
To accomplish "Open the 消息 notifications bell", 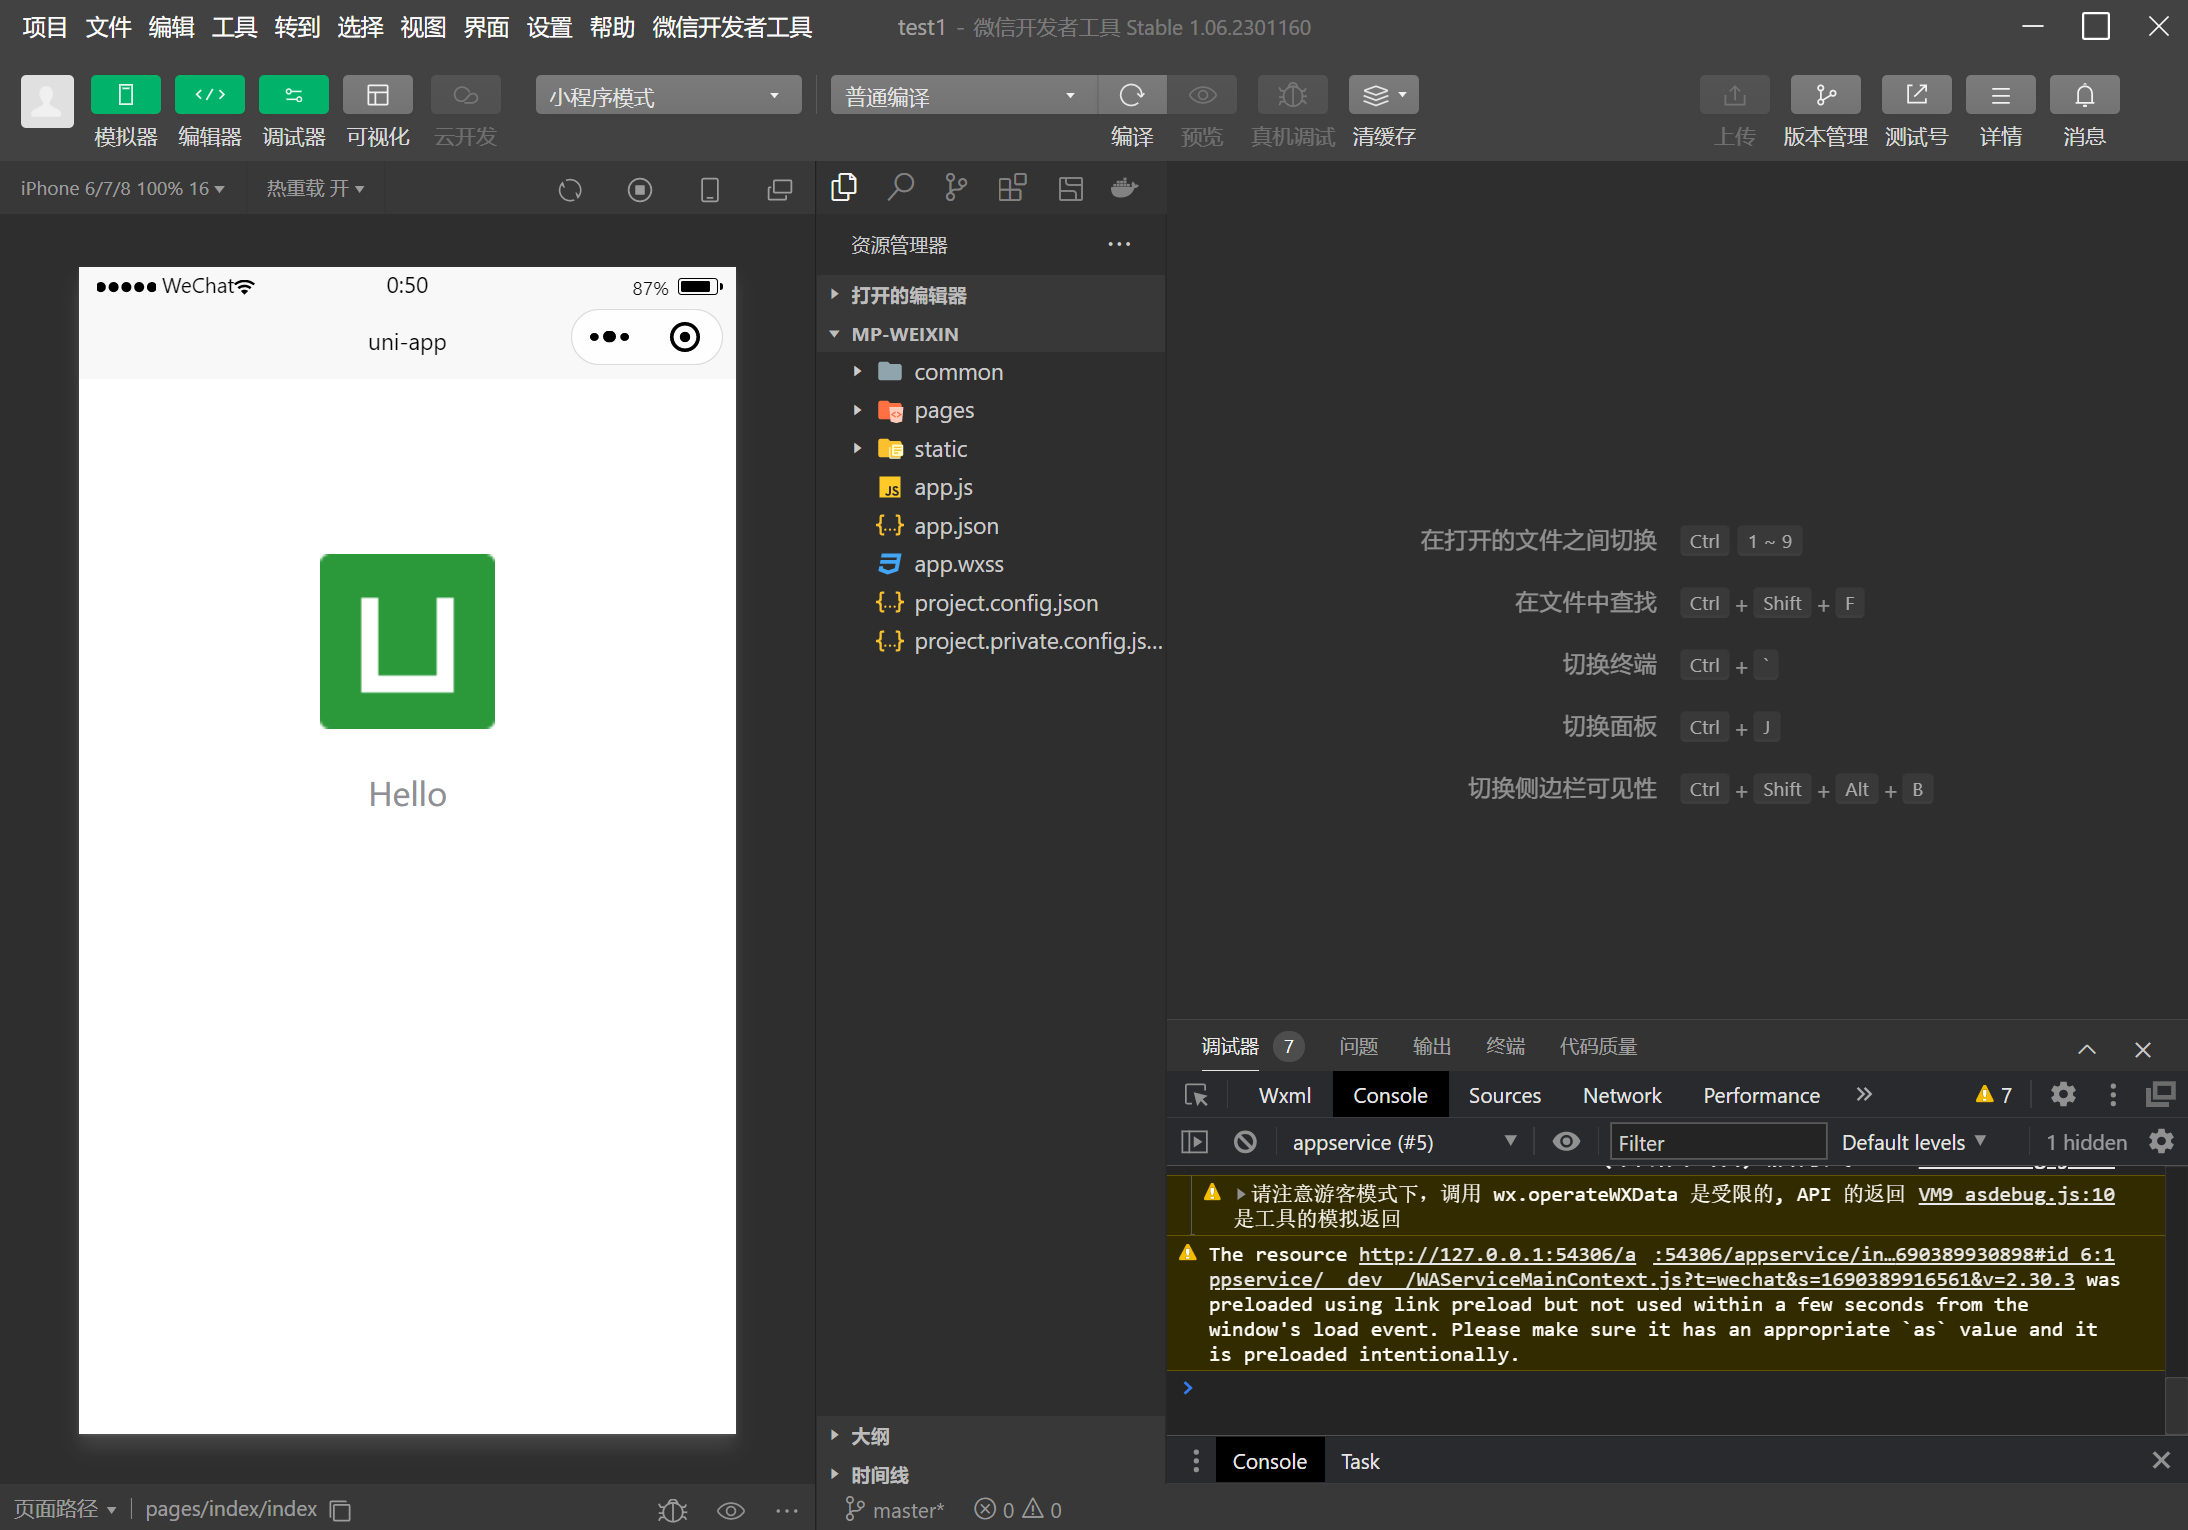I will (2085, 95).
